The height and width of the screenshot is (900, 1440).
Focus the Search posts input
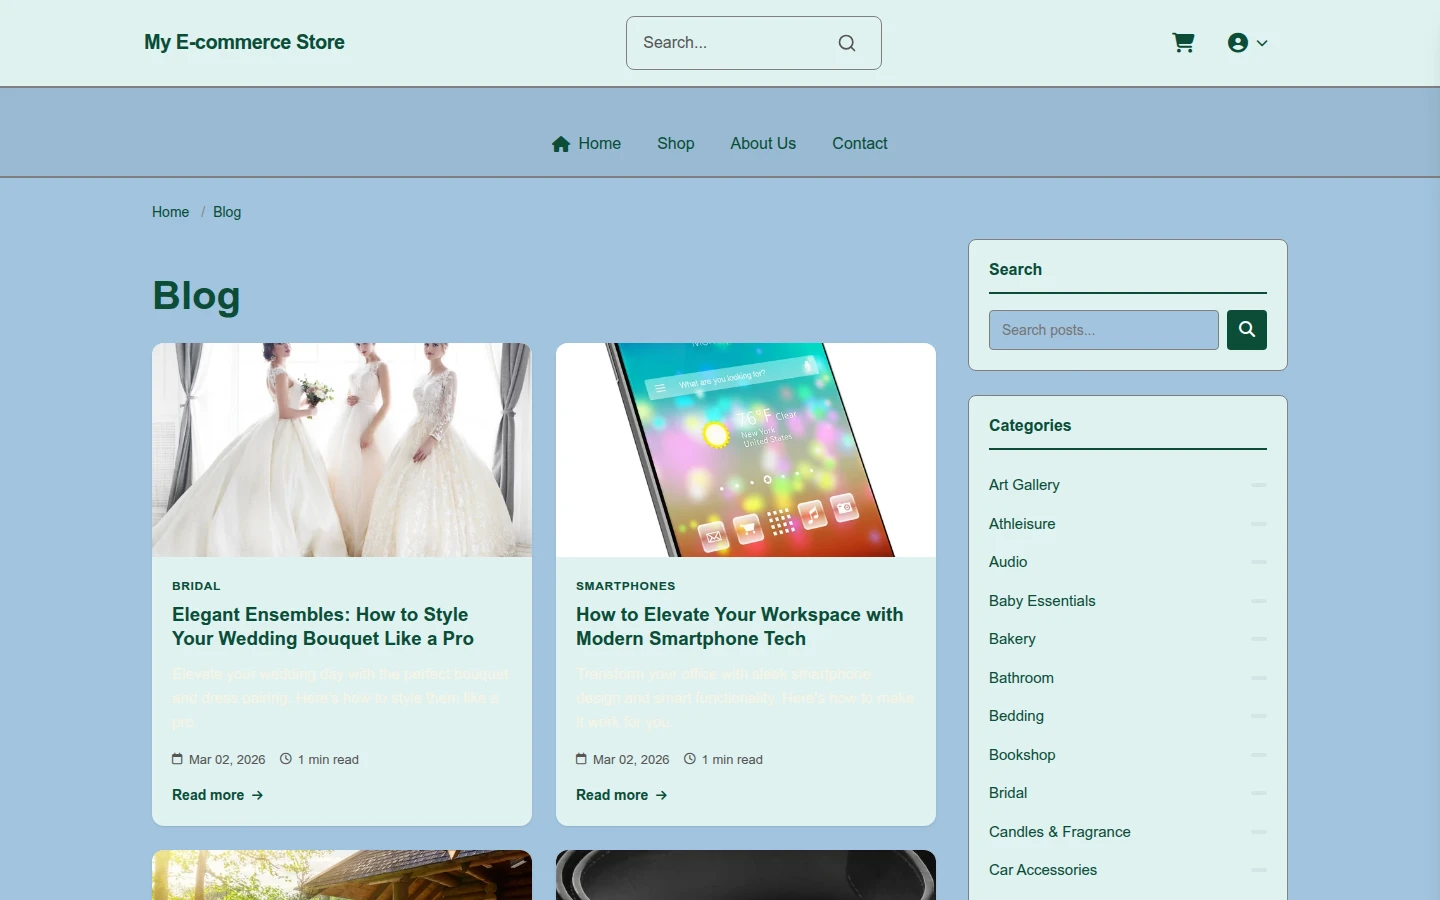coord(1104,330)
